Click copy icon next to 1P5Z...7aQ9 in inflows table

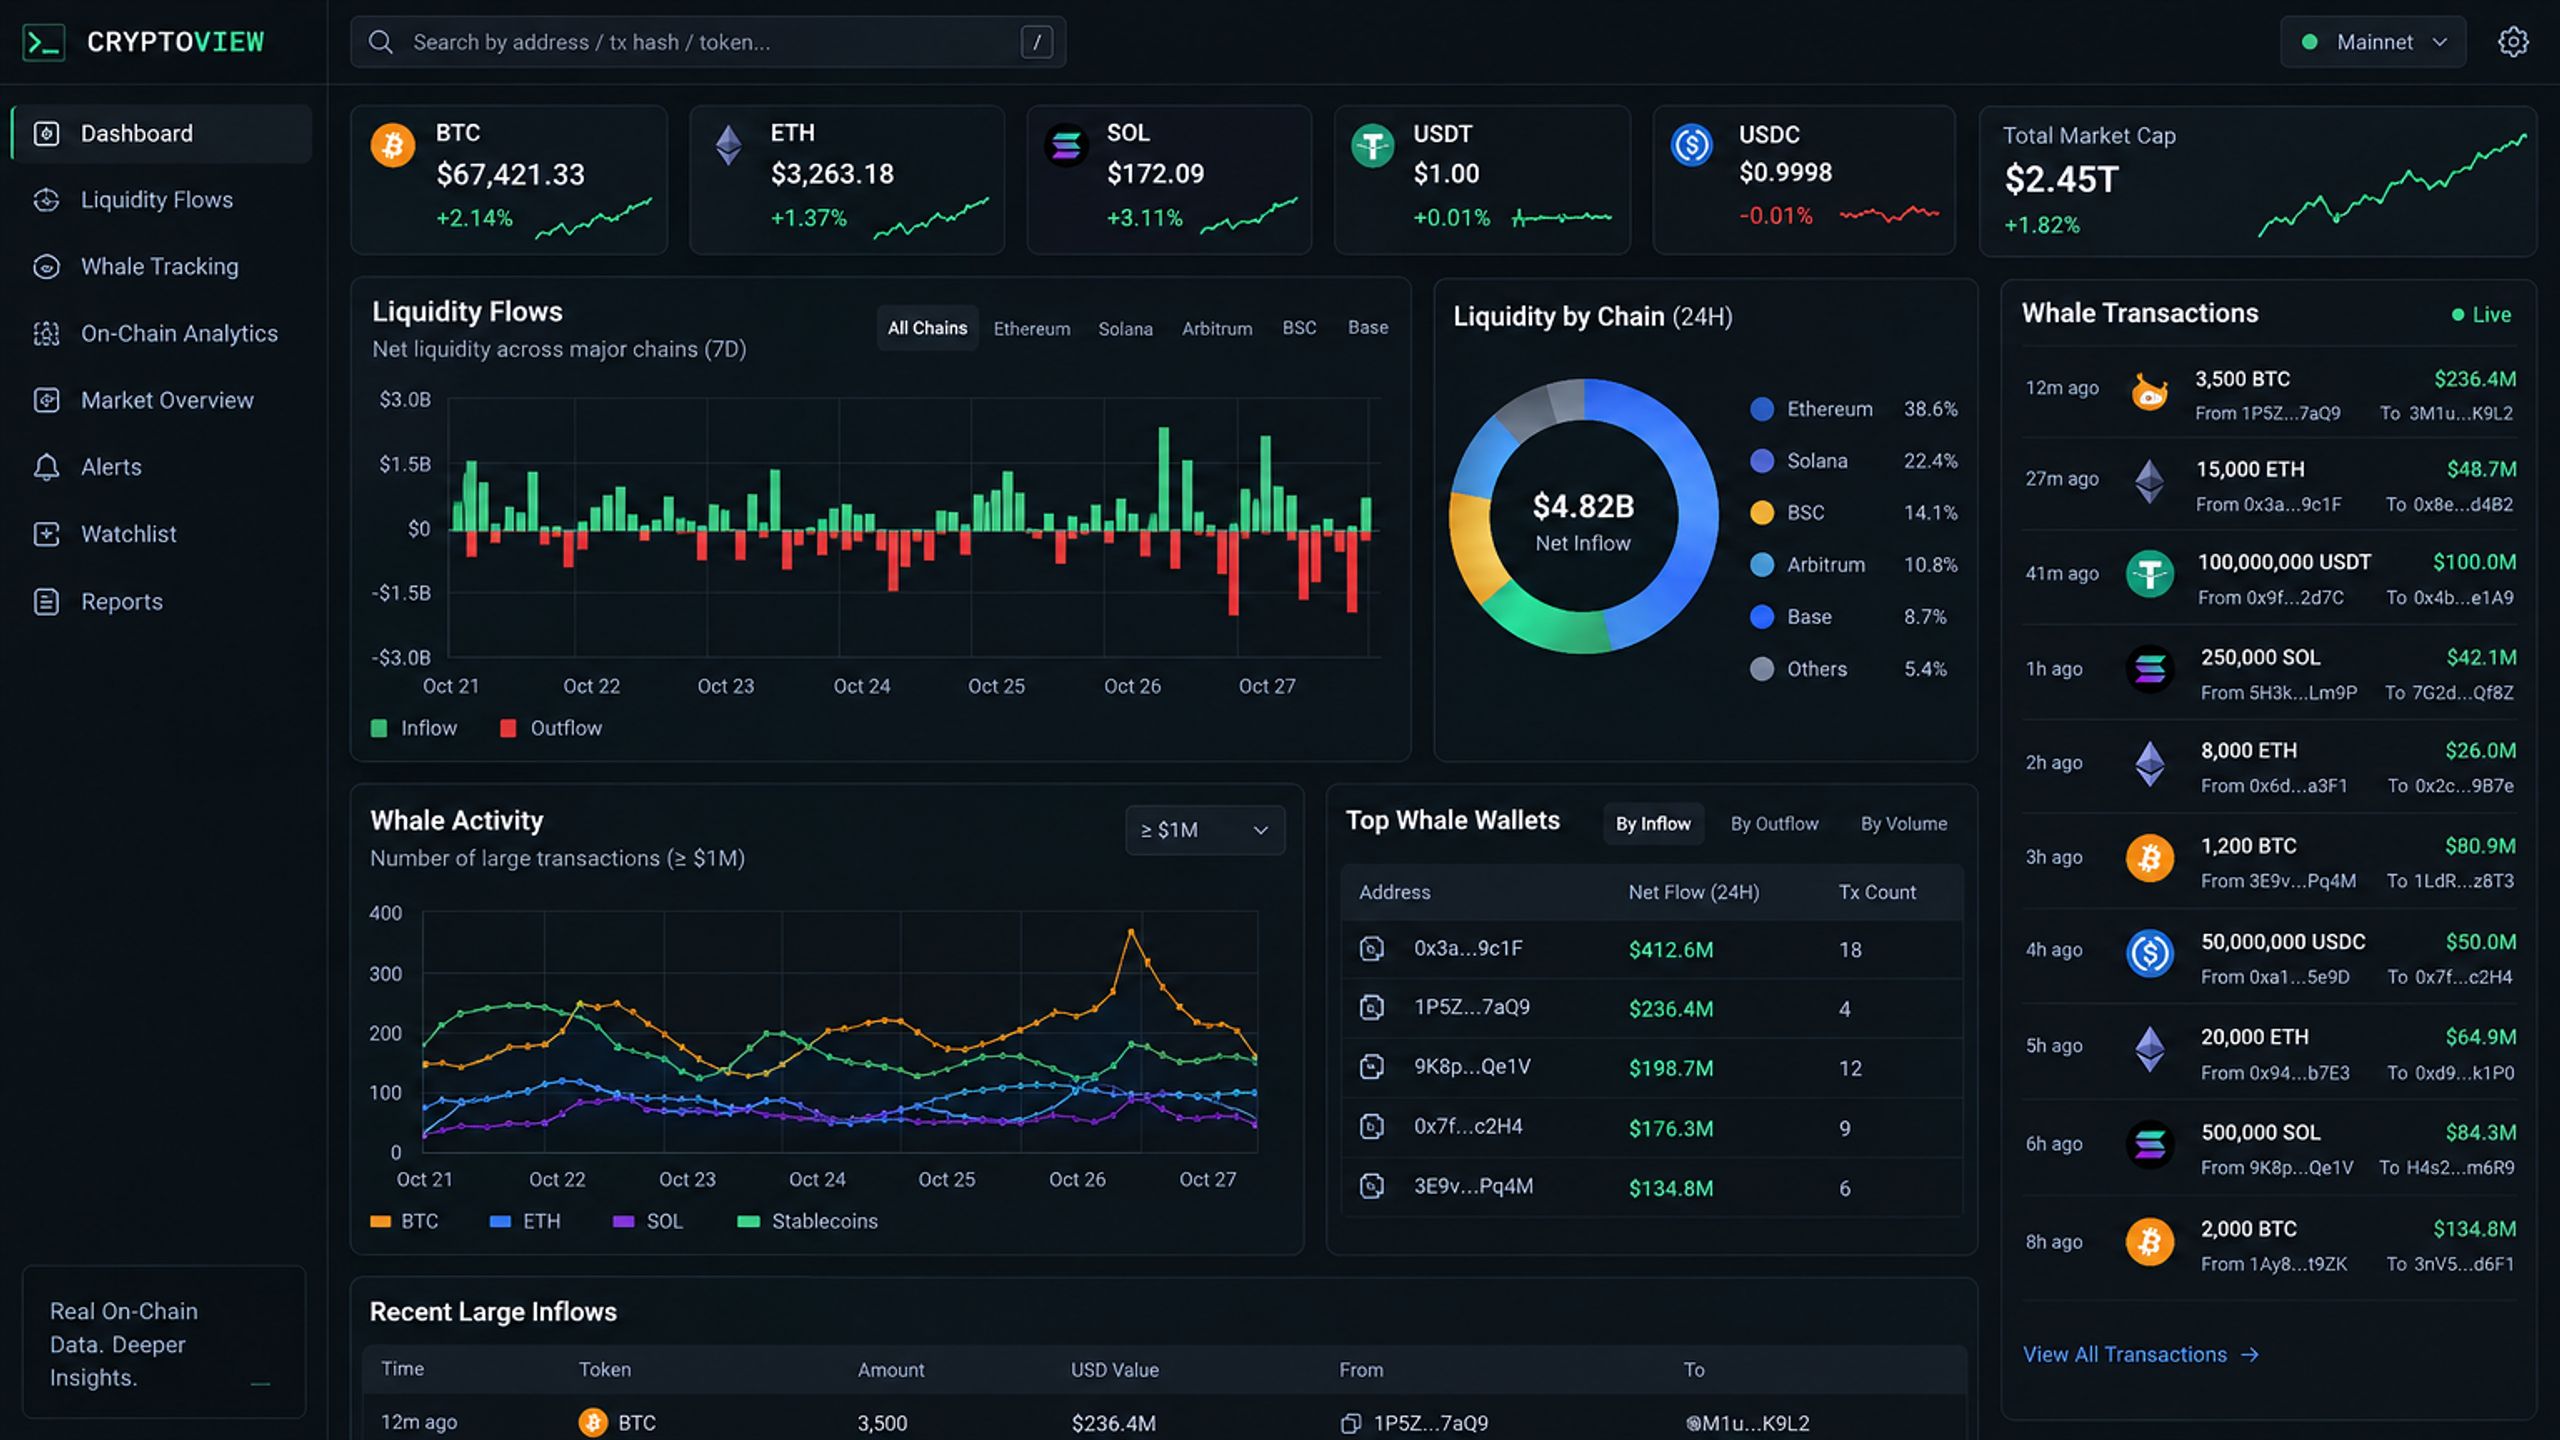(x=1351, y=1423)
